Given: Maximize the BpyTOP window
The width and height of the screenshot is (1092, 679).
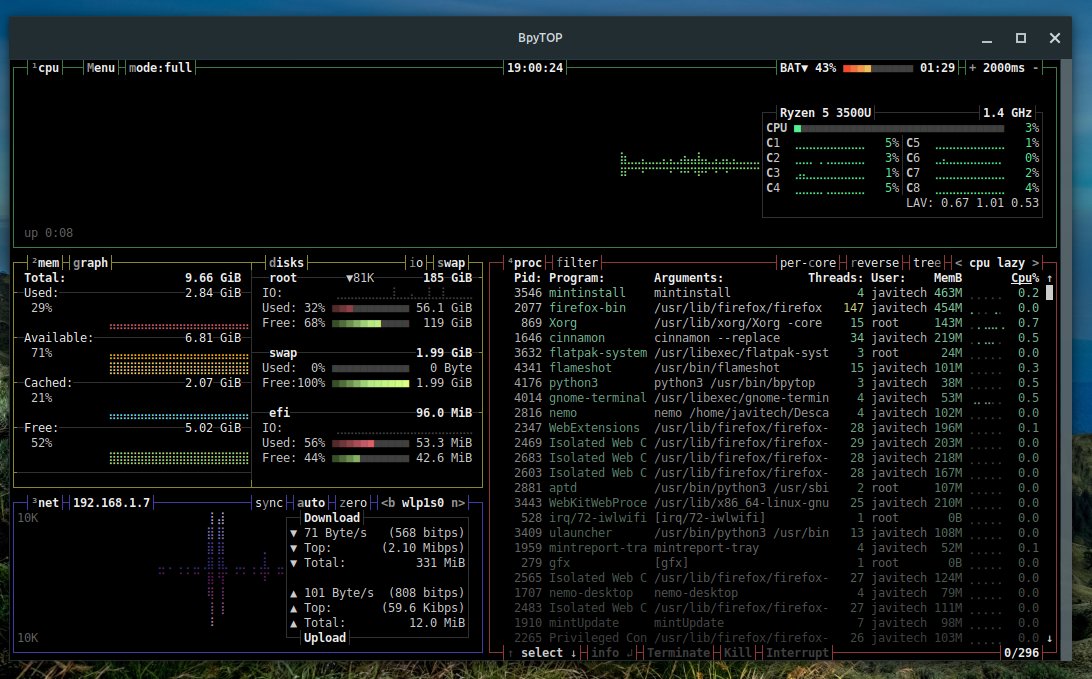Looking at the screenshot, I should coord(1021,38).
